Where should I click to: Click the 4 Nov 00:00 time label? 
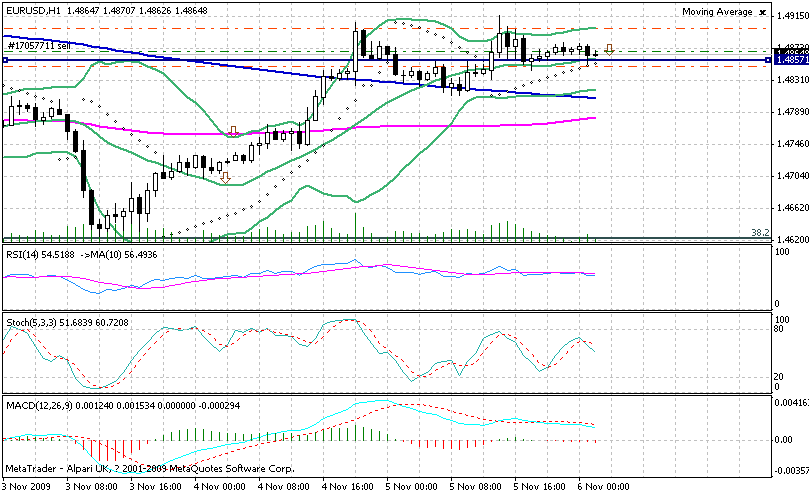[219, 486]
